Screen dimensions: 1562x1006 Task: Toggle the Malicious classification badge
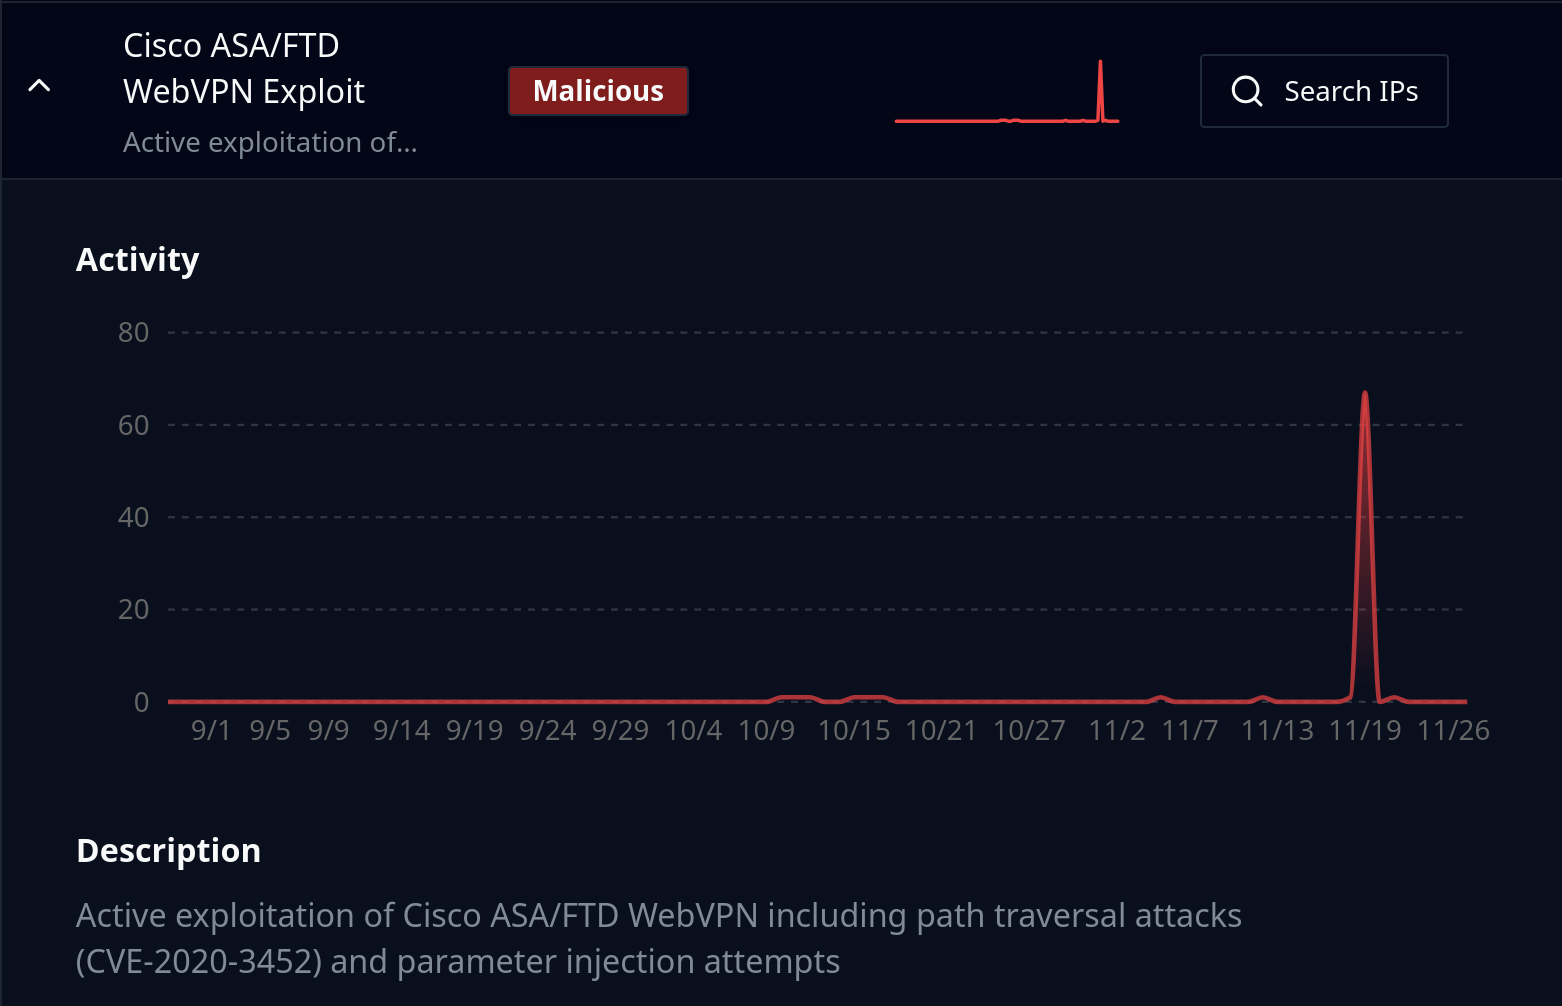click(597, 90)
